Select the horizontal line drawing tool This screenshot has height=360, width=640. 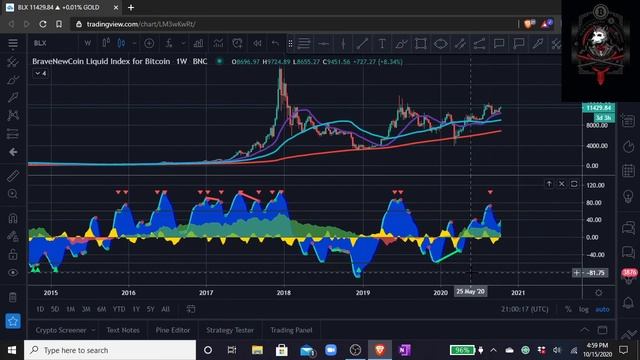[x=323, y=44]
